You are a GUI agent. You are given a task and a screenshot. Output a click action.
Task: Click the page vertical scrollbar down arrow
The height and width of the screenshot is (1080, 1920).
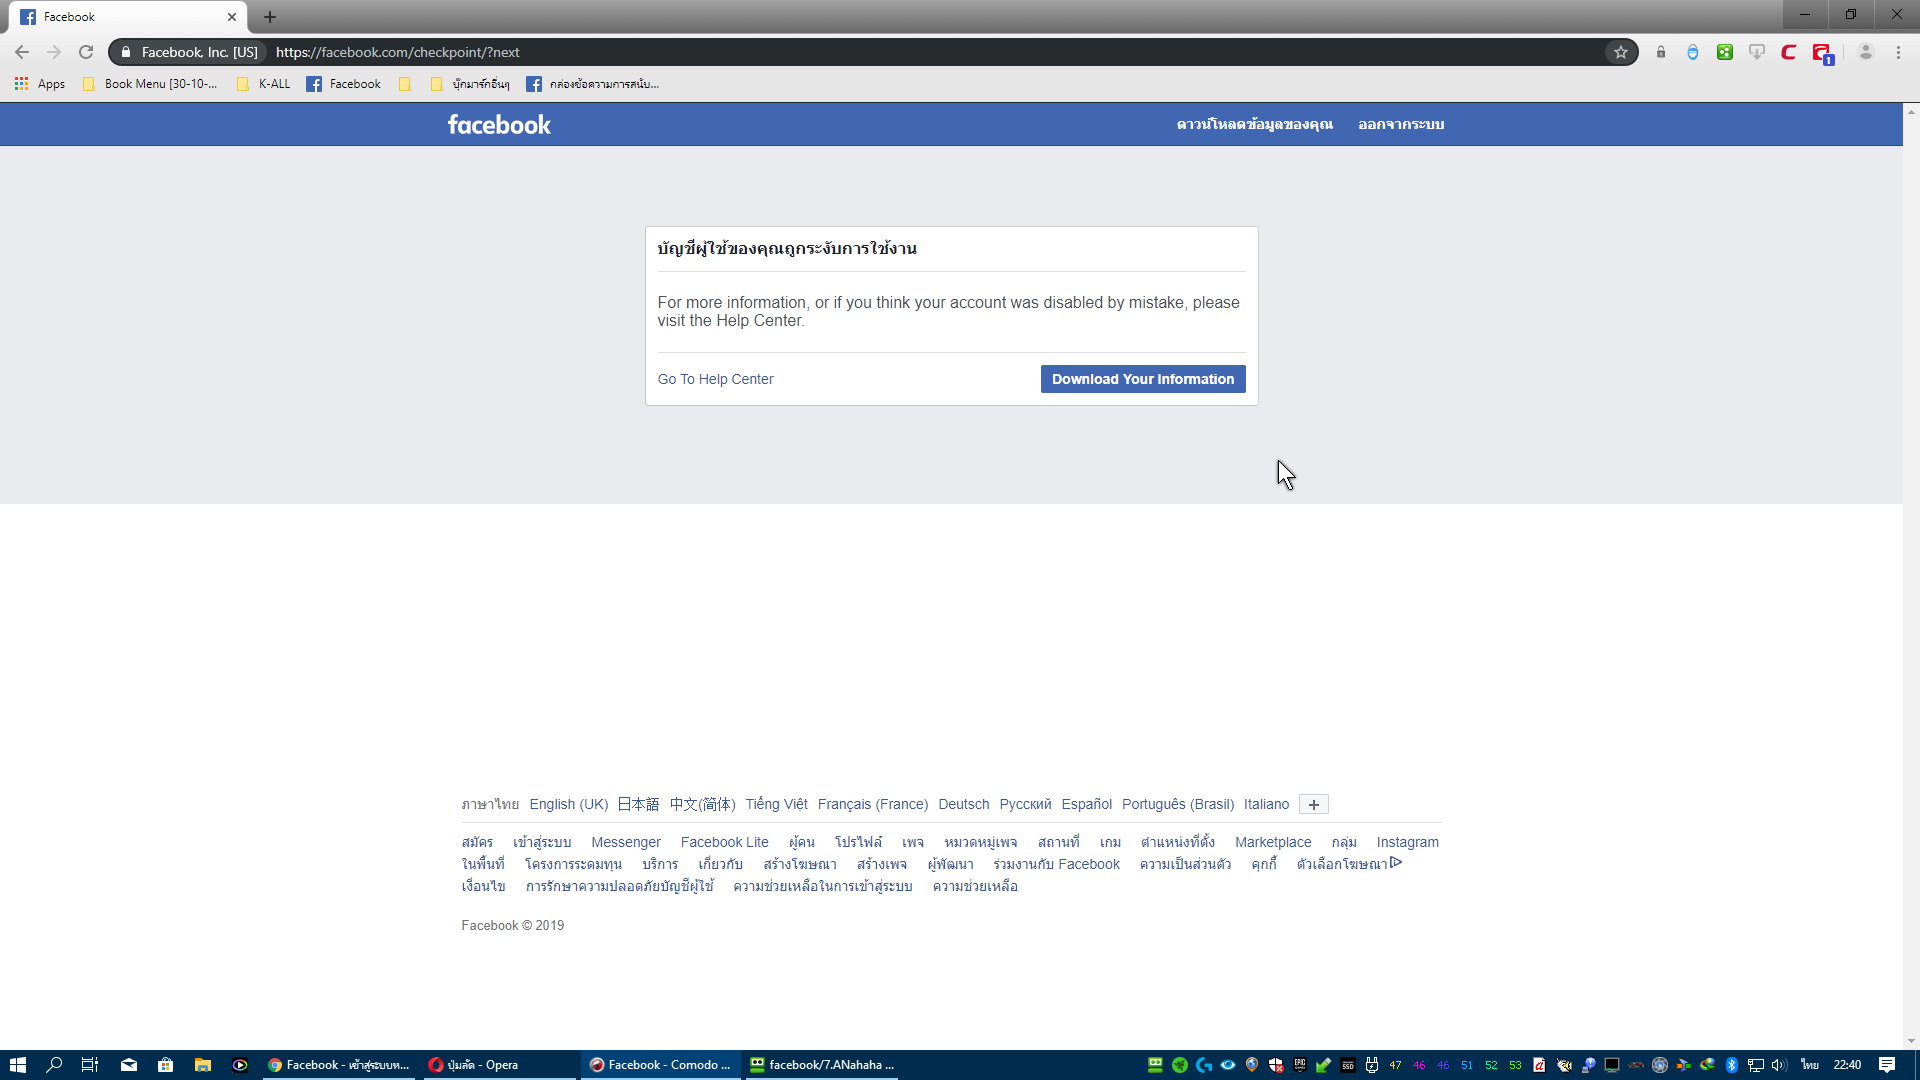pos(1911,1041)
